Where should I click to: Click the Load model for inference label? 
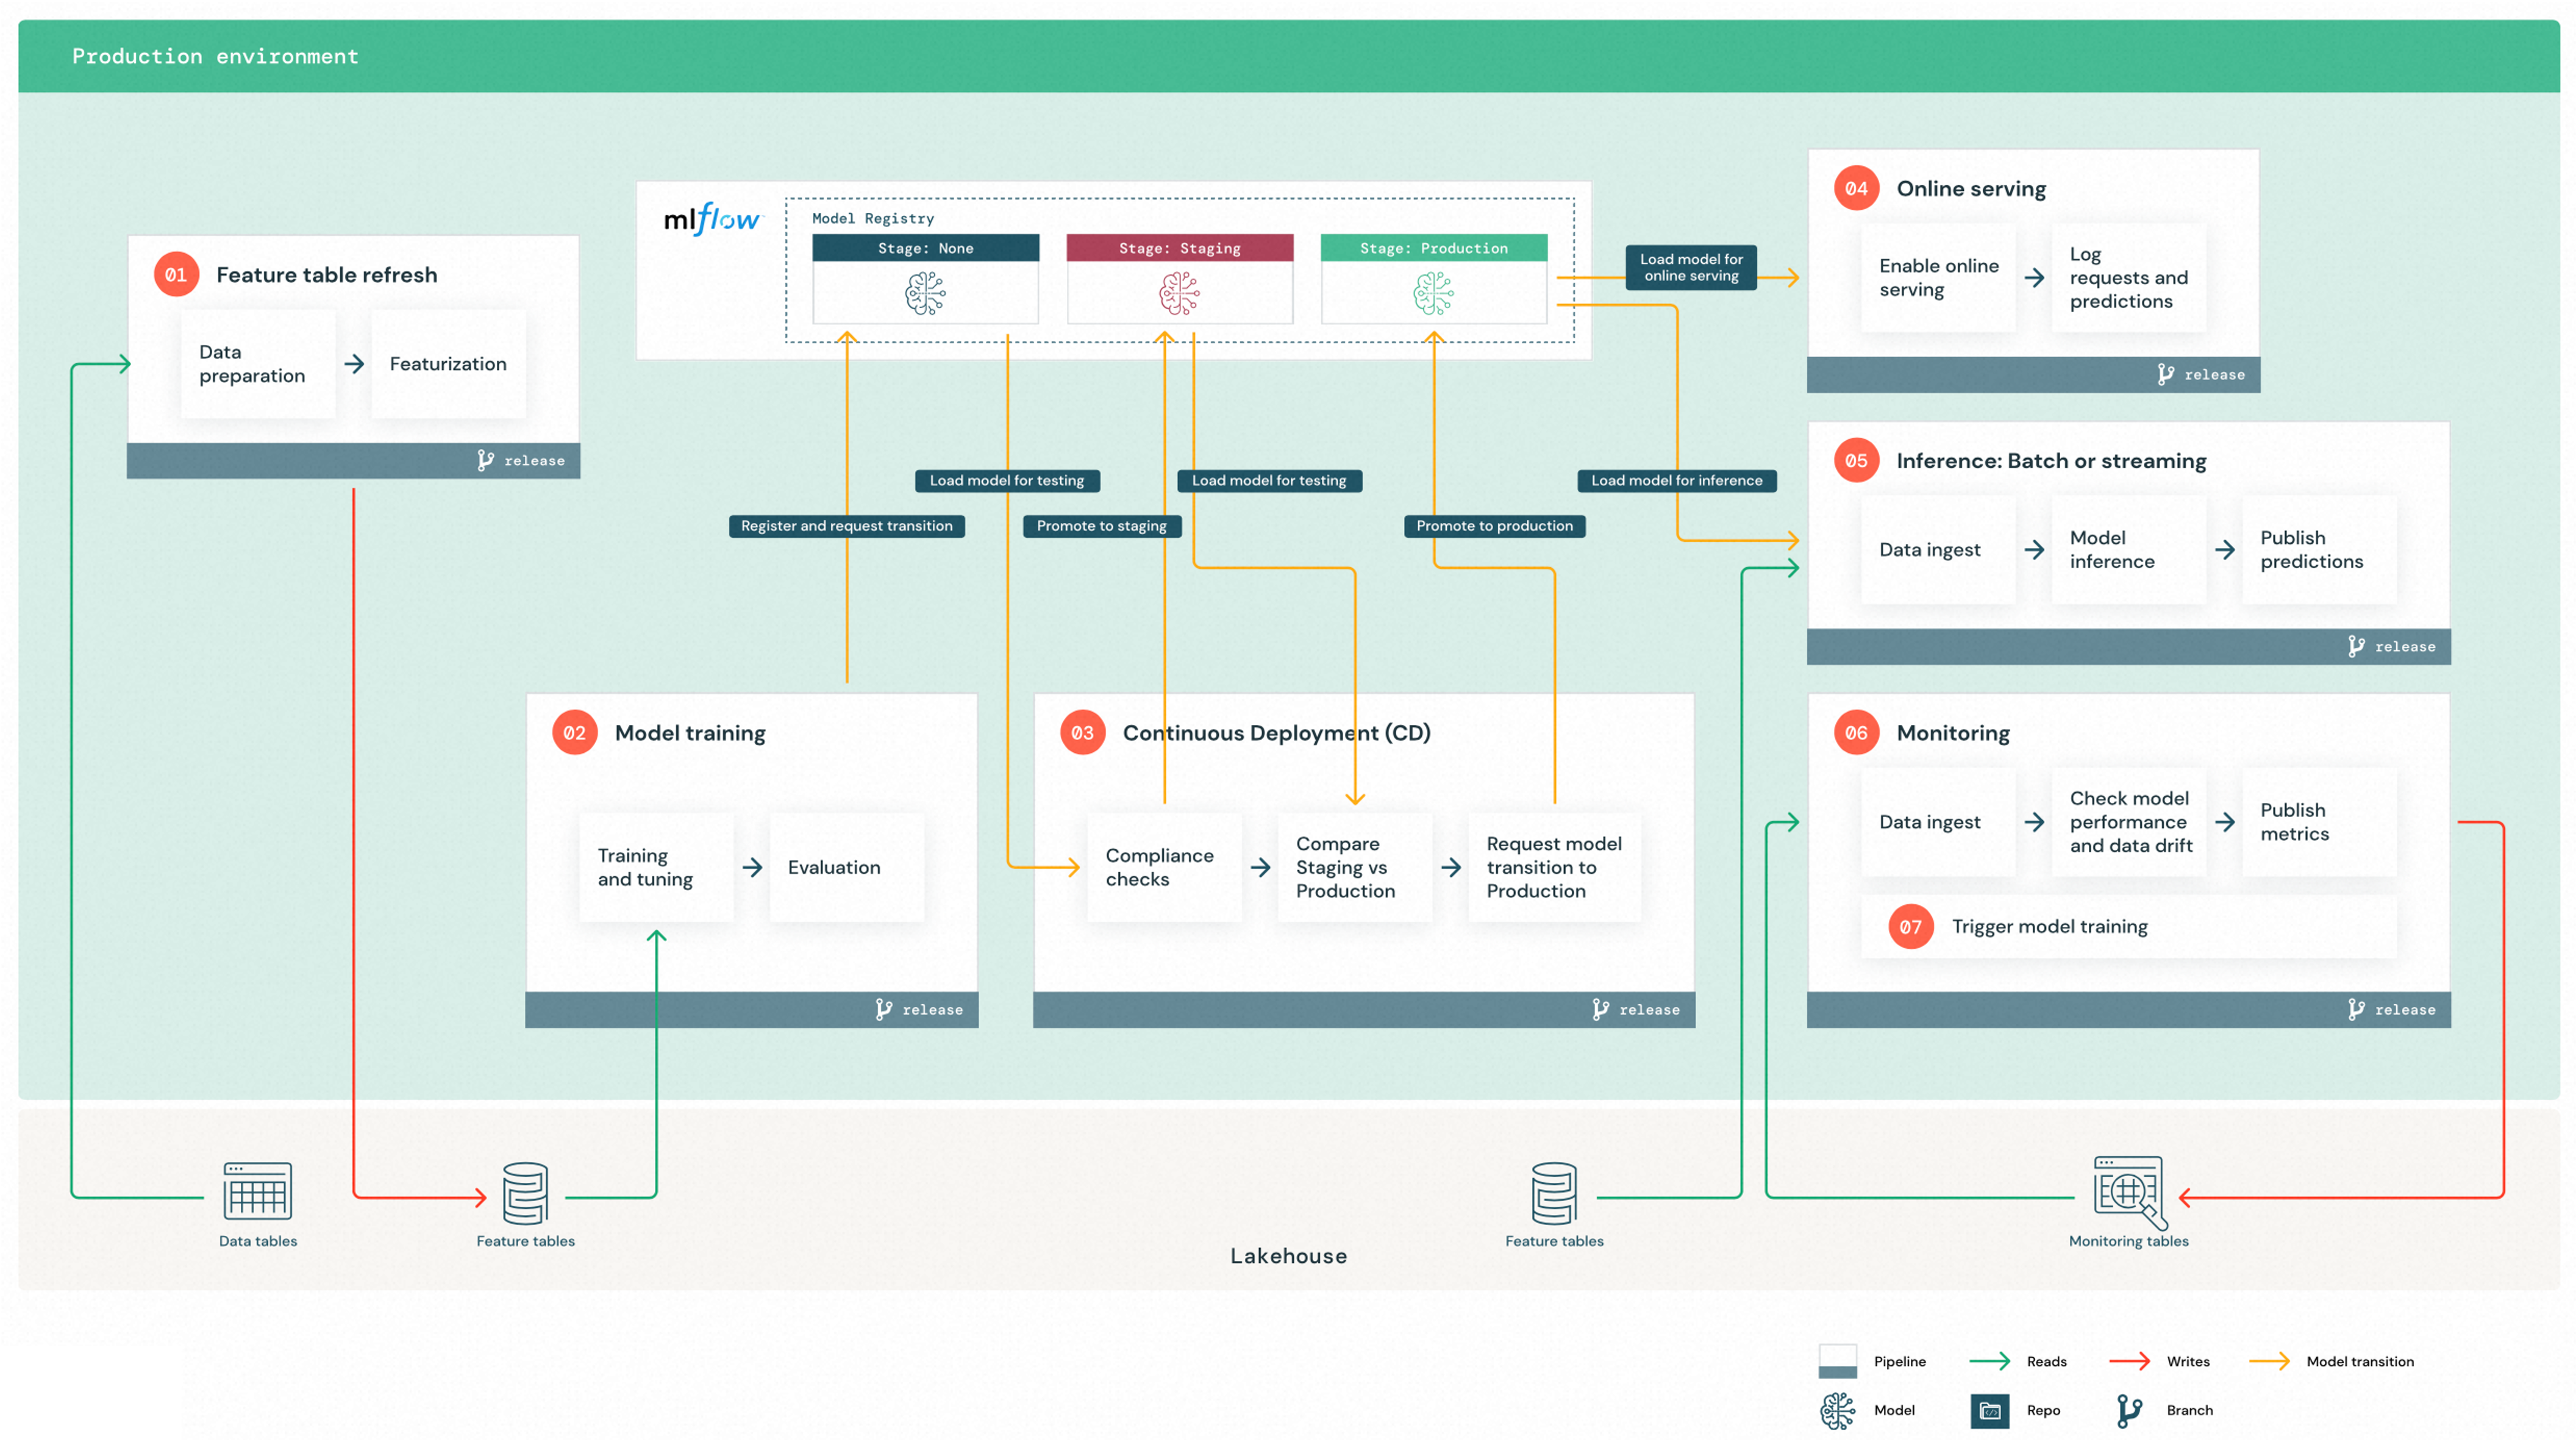(x=1676, y=480)
